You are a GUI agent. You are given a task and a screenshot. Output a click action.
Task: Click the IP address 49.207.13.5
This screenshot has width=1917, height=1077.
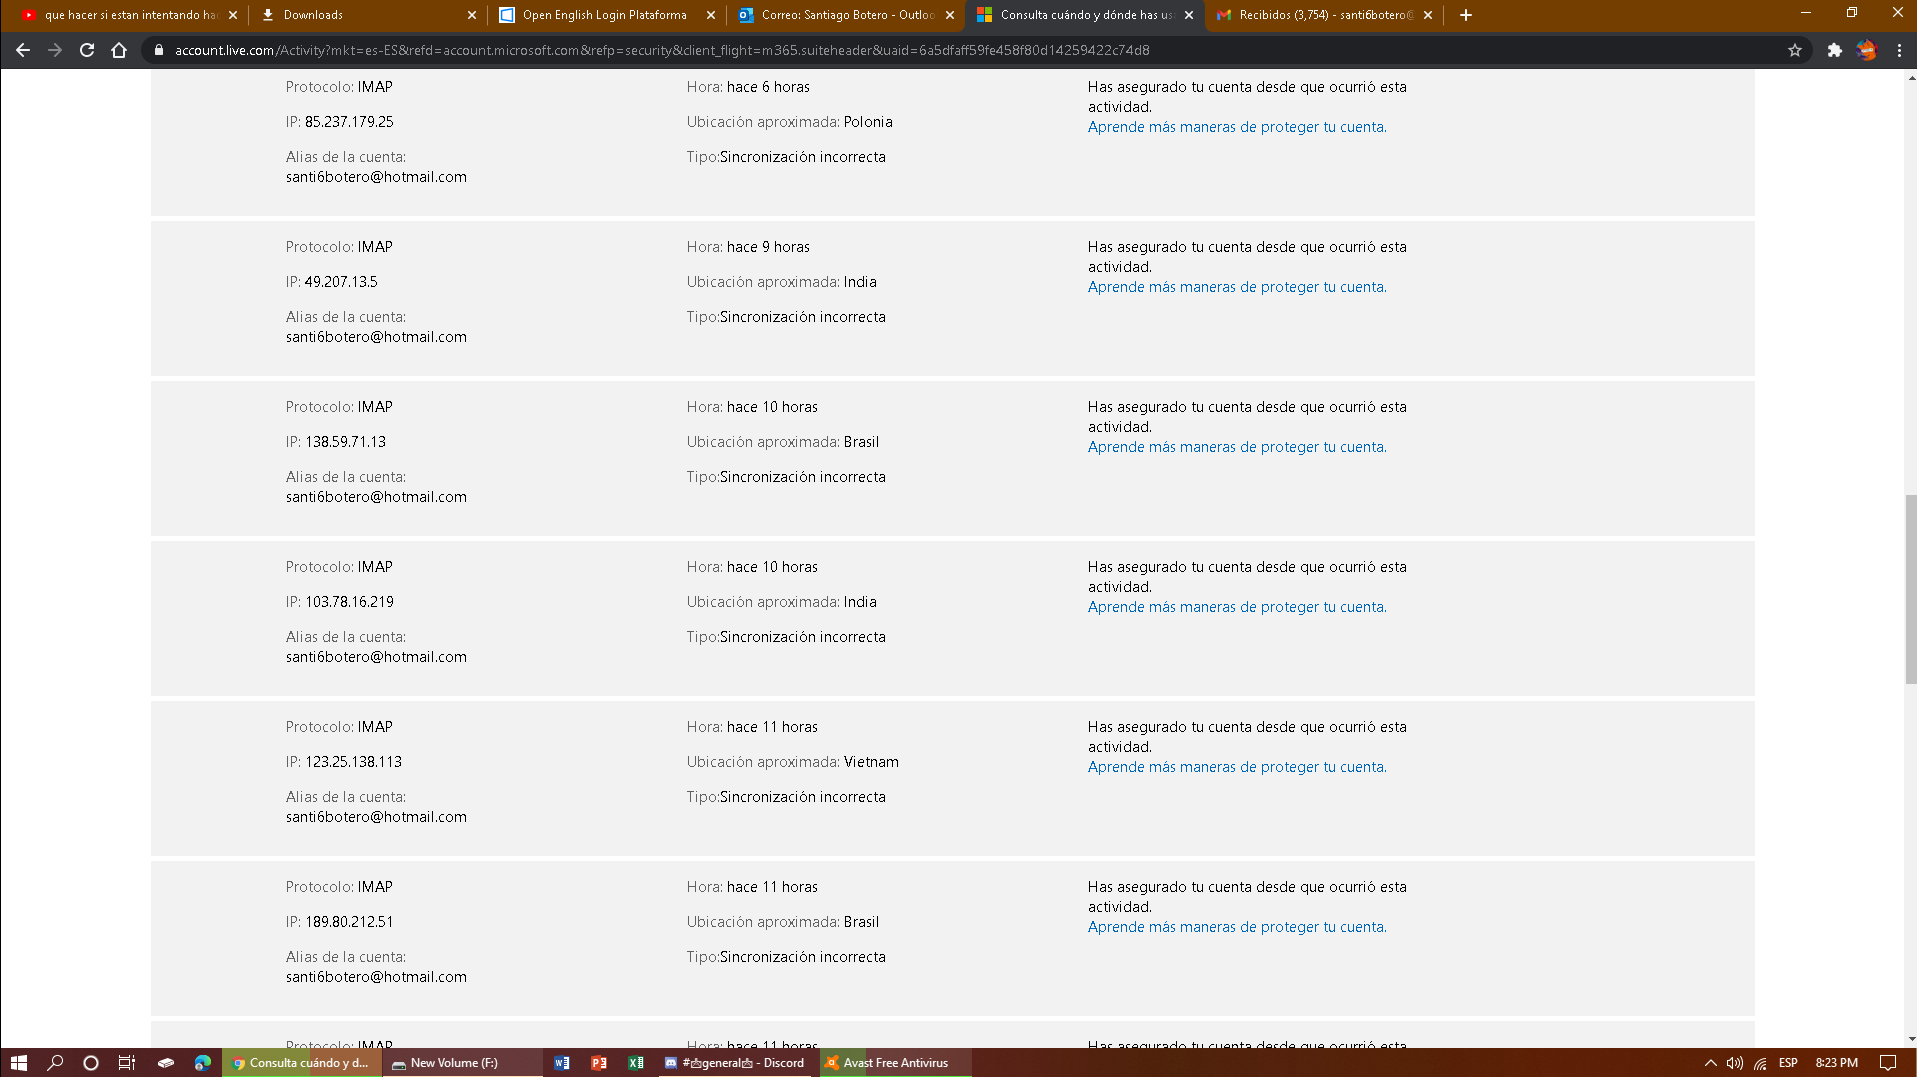(341, 282)
